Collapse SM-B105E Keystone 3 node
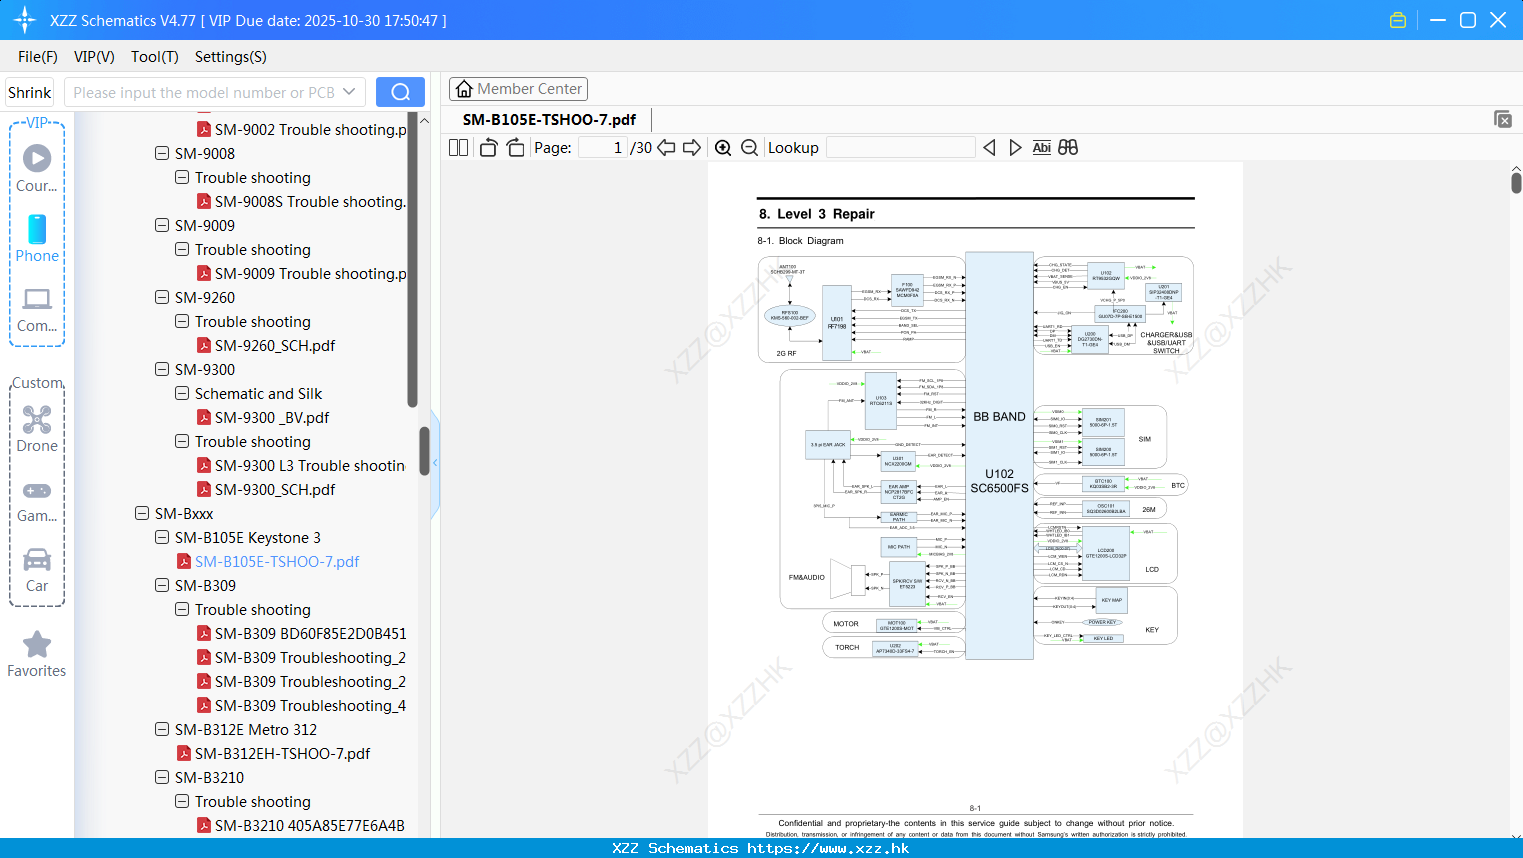 pyautogui.click(x=162, y=537)
